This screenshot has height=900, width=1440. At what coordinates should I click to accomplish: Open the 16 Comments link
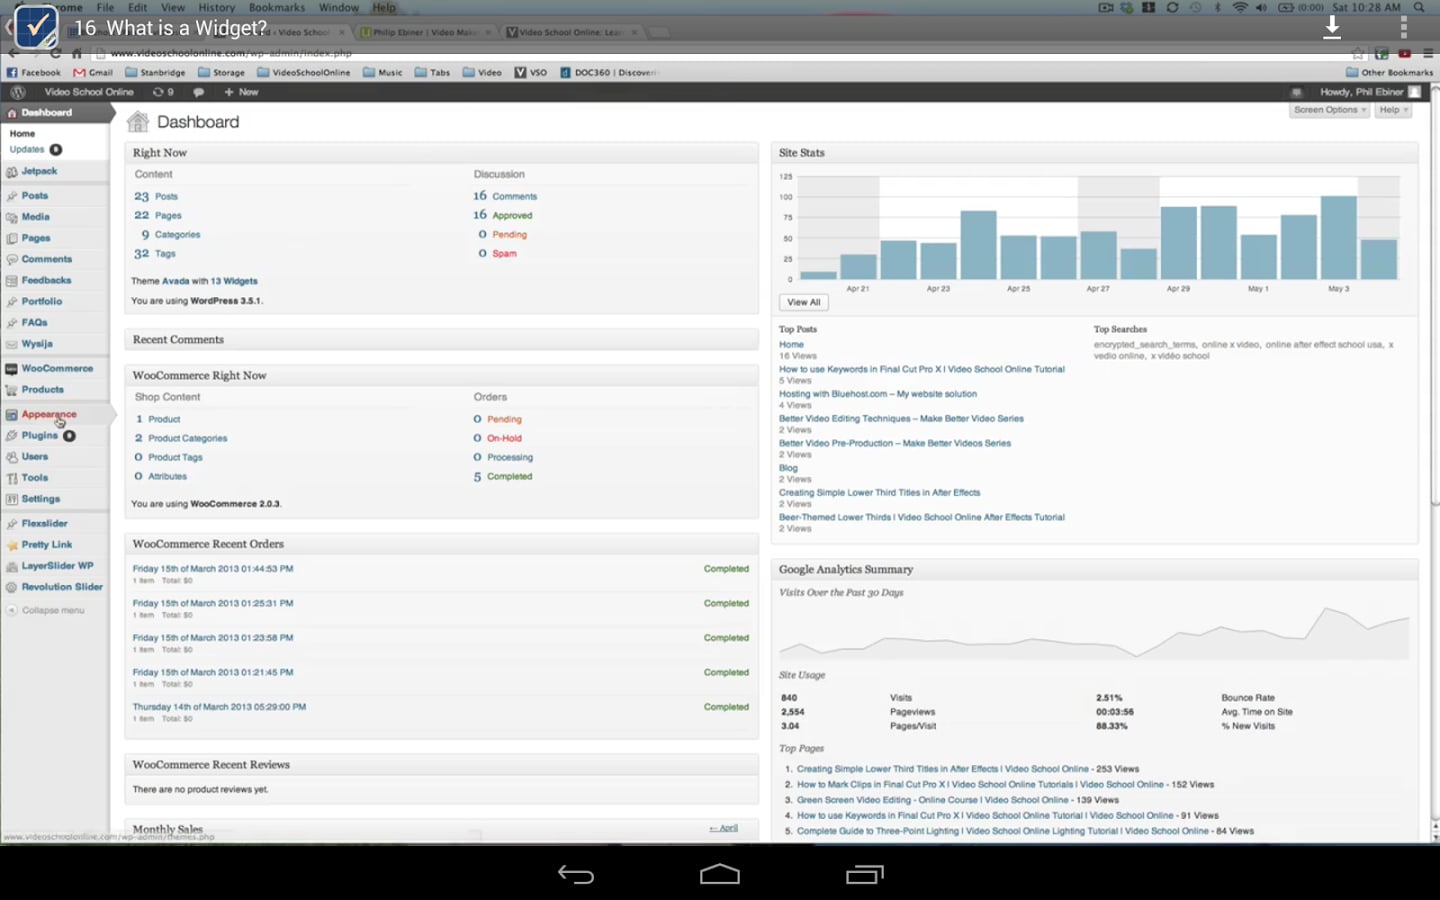coord(505,196)
